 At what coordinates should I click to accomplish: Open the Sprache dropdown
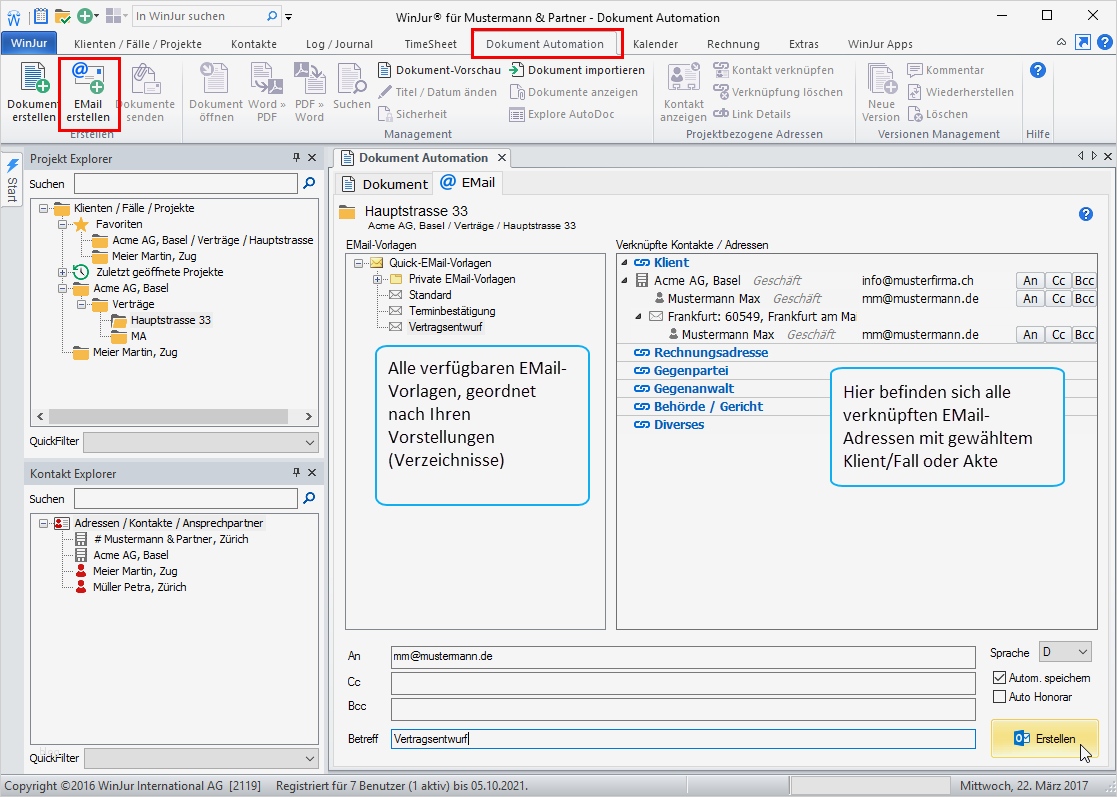1065,652
